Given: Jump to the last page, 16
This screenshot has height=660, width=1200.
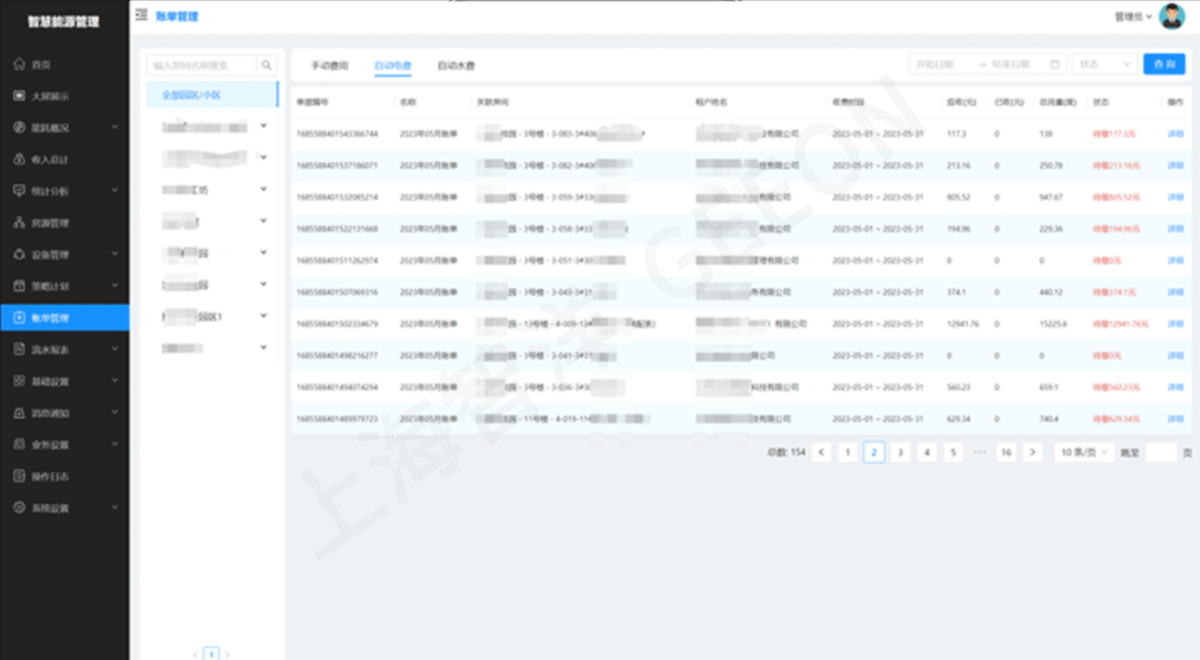Looking at the screenshot, I should 1006,452.
